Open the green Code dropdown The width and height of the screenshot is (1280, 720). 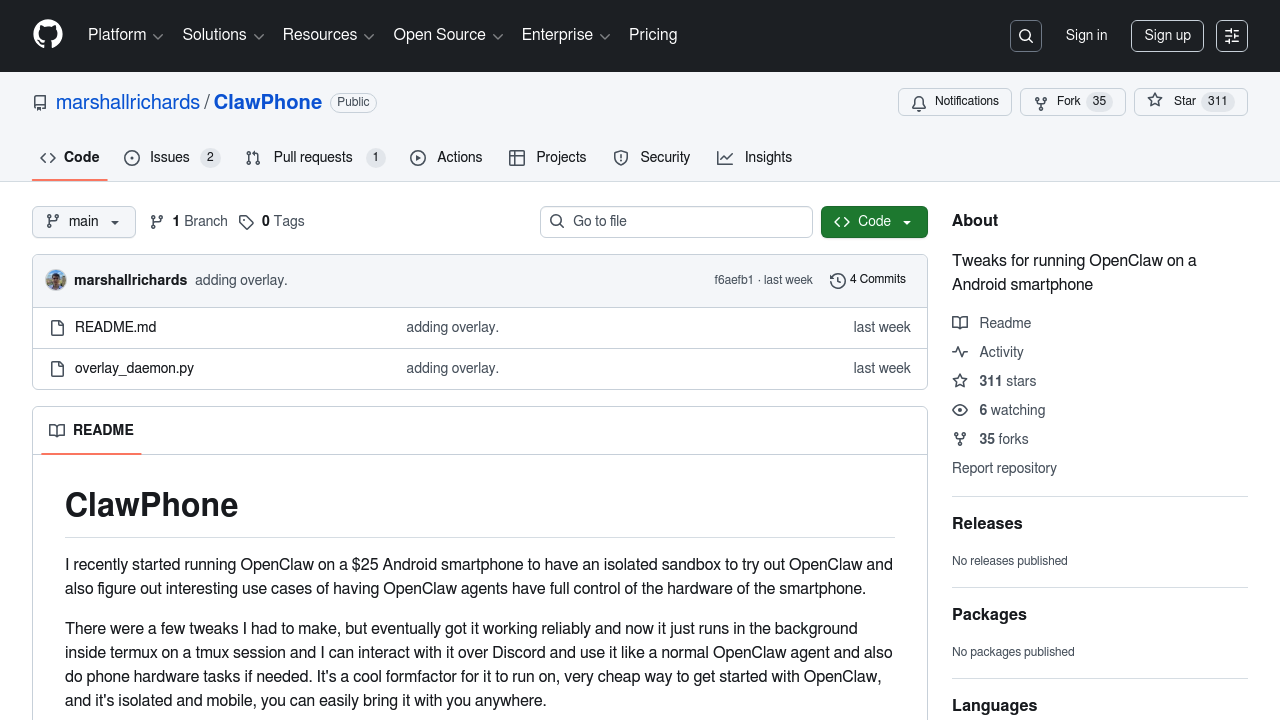[874, 222]
